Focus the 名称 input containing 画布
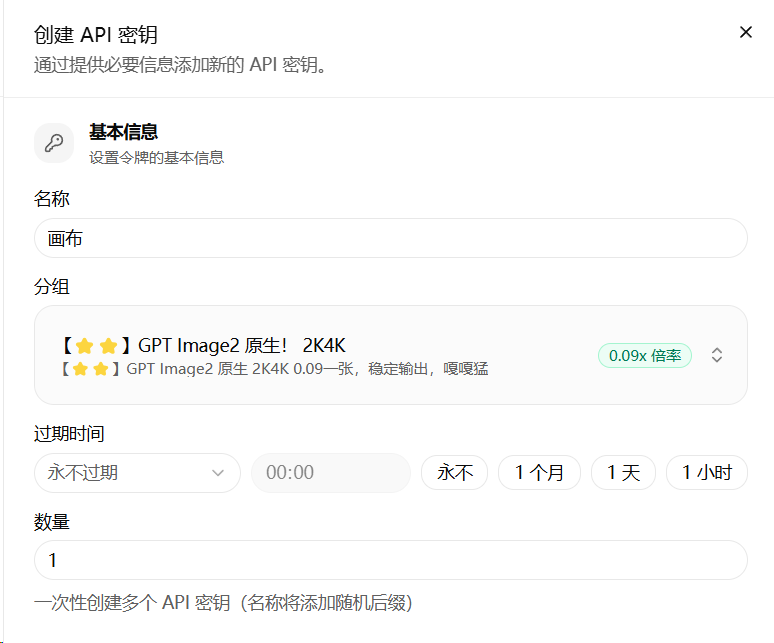Image resolution: width=774 pixels, height=643 pixels. click(390, 238)
